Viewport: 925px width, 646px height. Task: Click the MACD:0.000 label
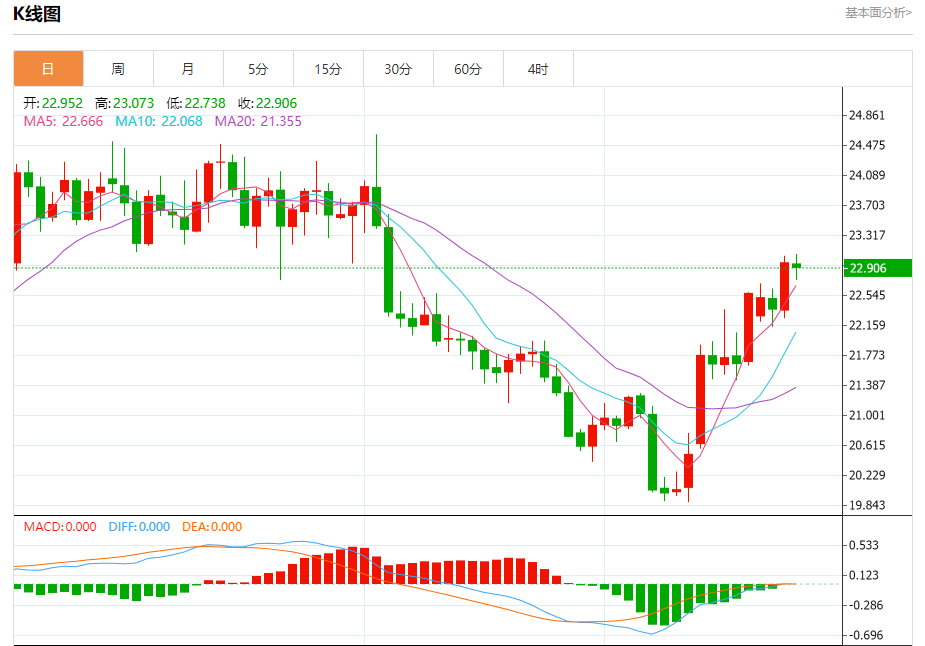tap(60, 527)
